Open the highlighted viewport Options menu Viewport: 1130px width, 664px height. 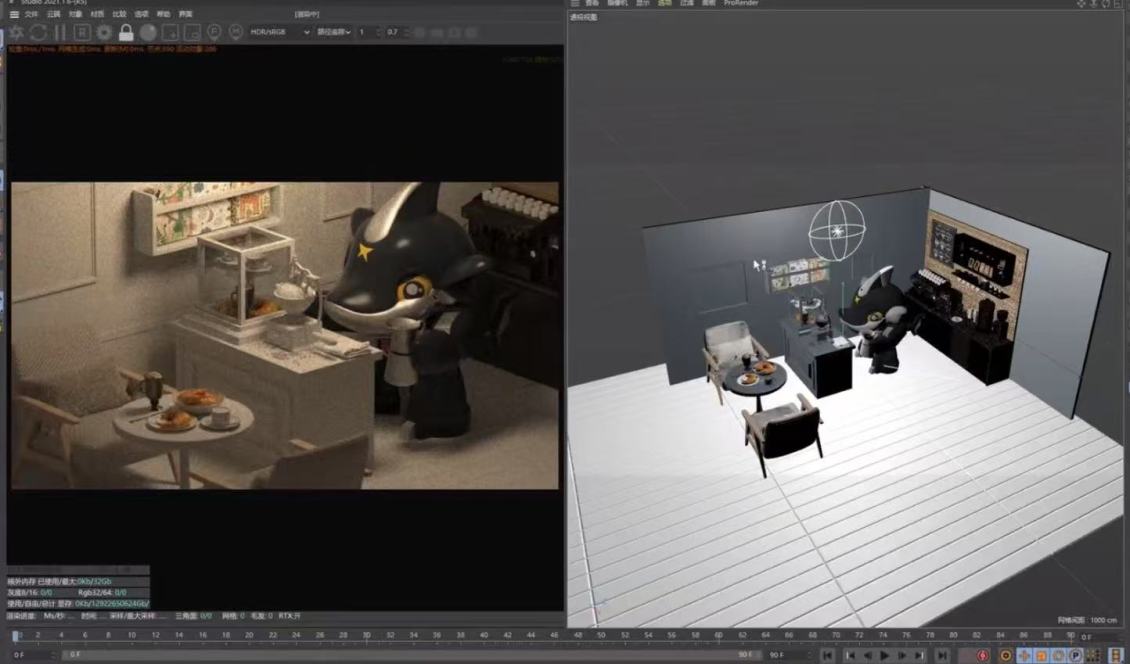pyautogui.click(x=664, y=4)
